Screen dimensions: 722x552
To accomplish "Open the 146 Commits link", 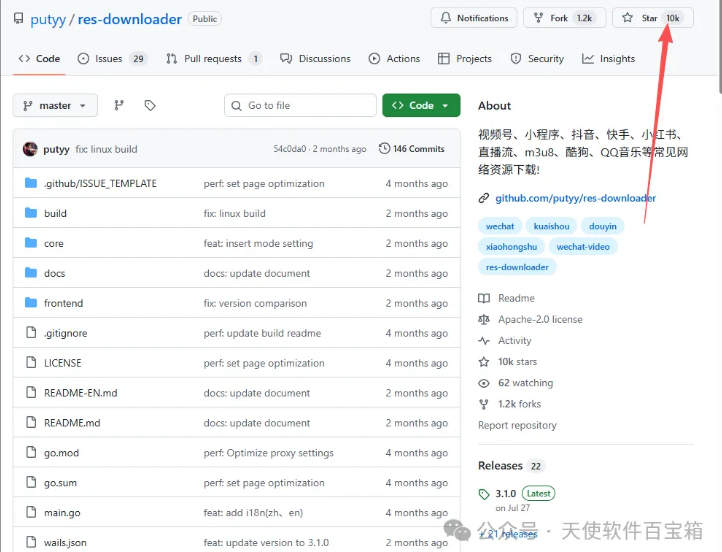I will (412, 149).
